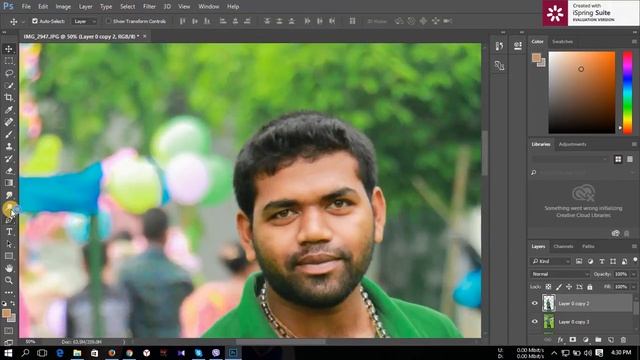Click the delete layer trash icon
This screenshot has width=640, height=360.
coord(623,340)
